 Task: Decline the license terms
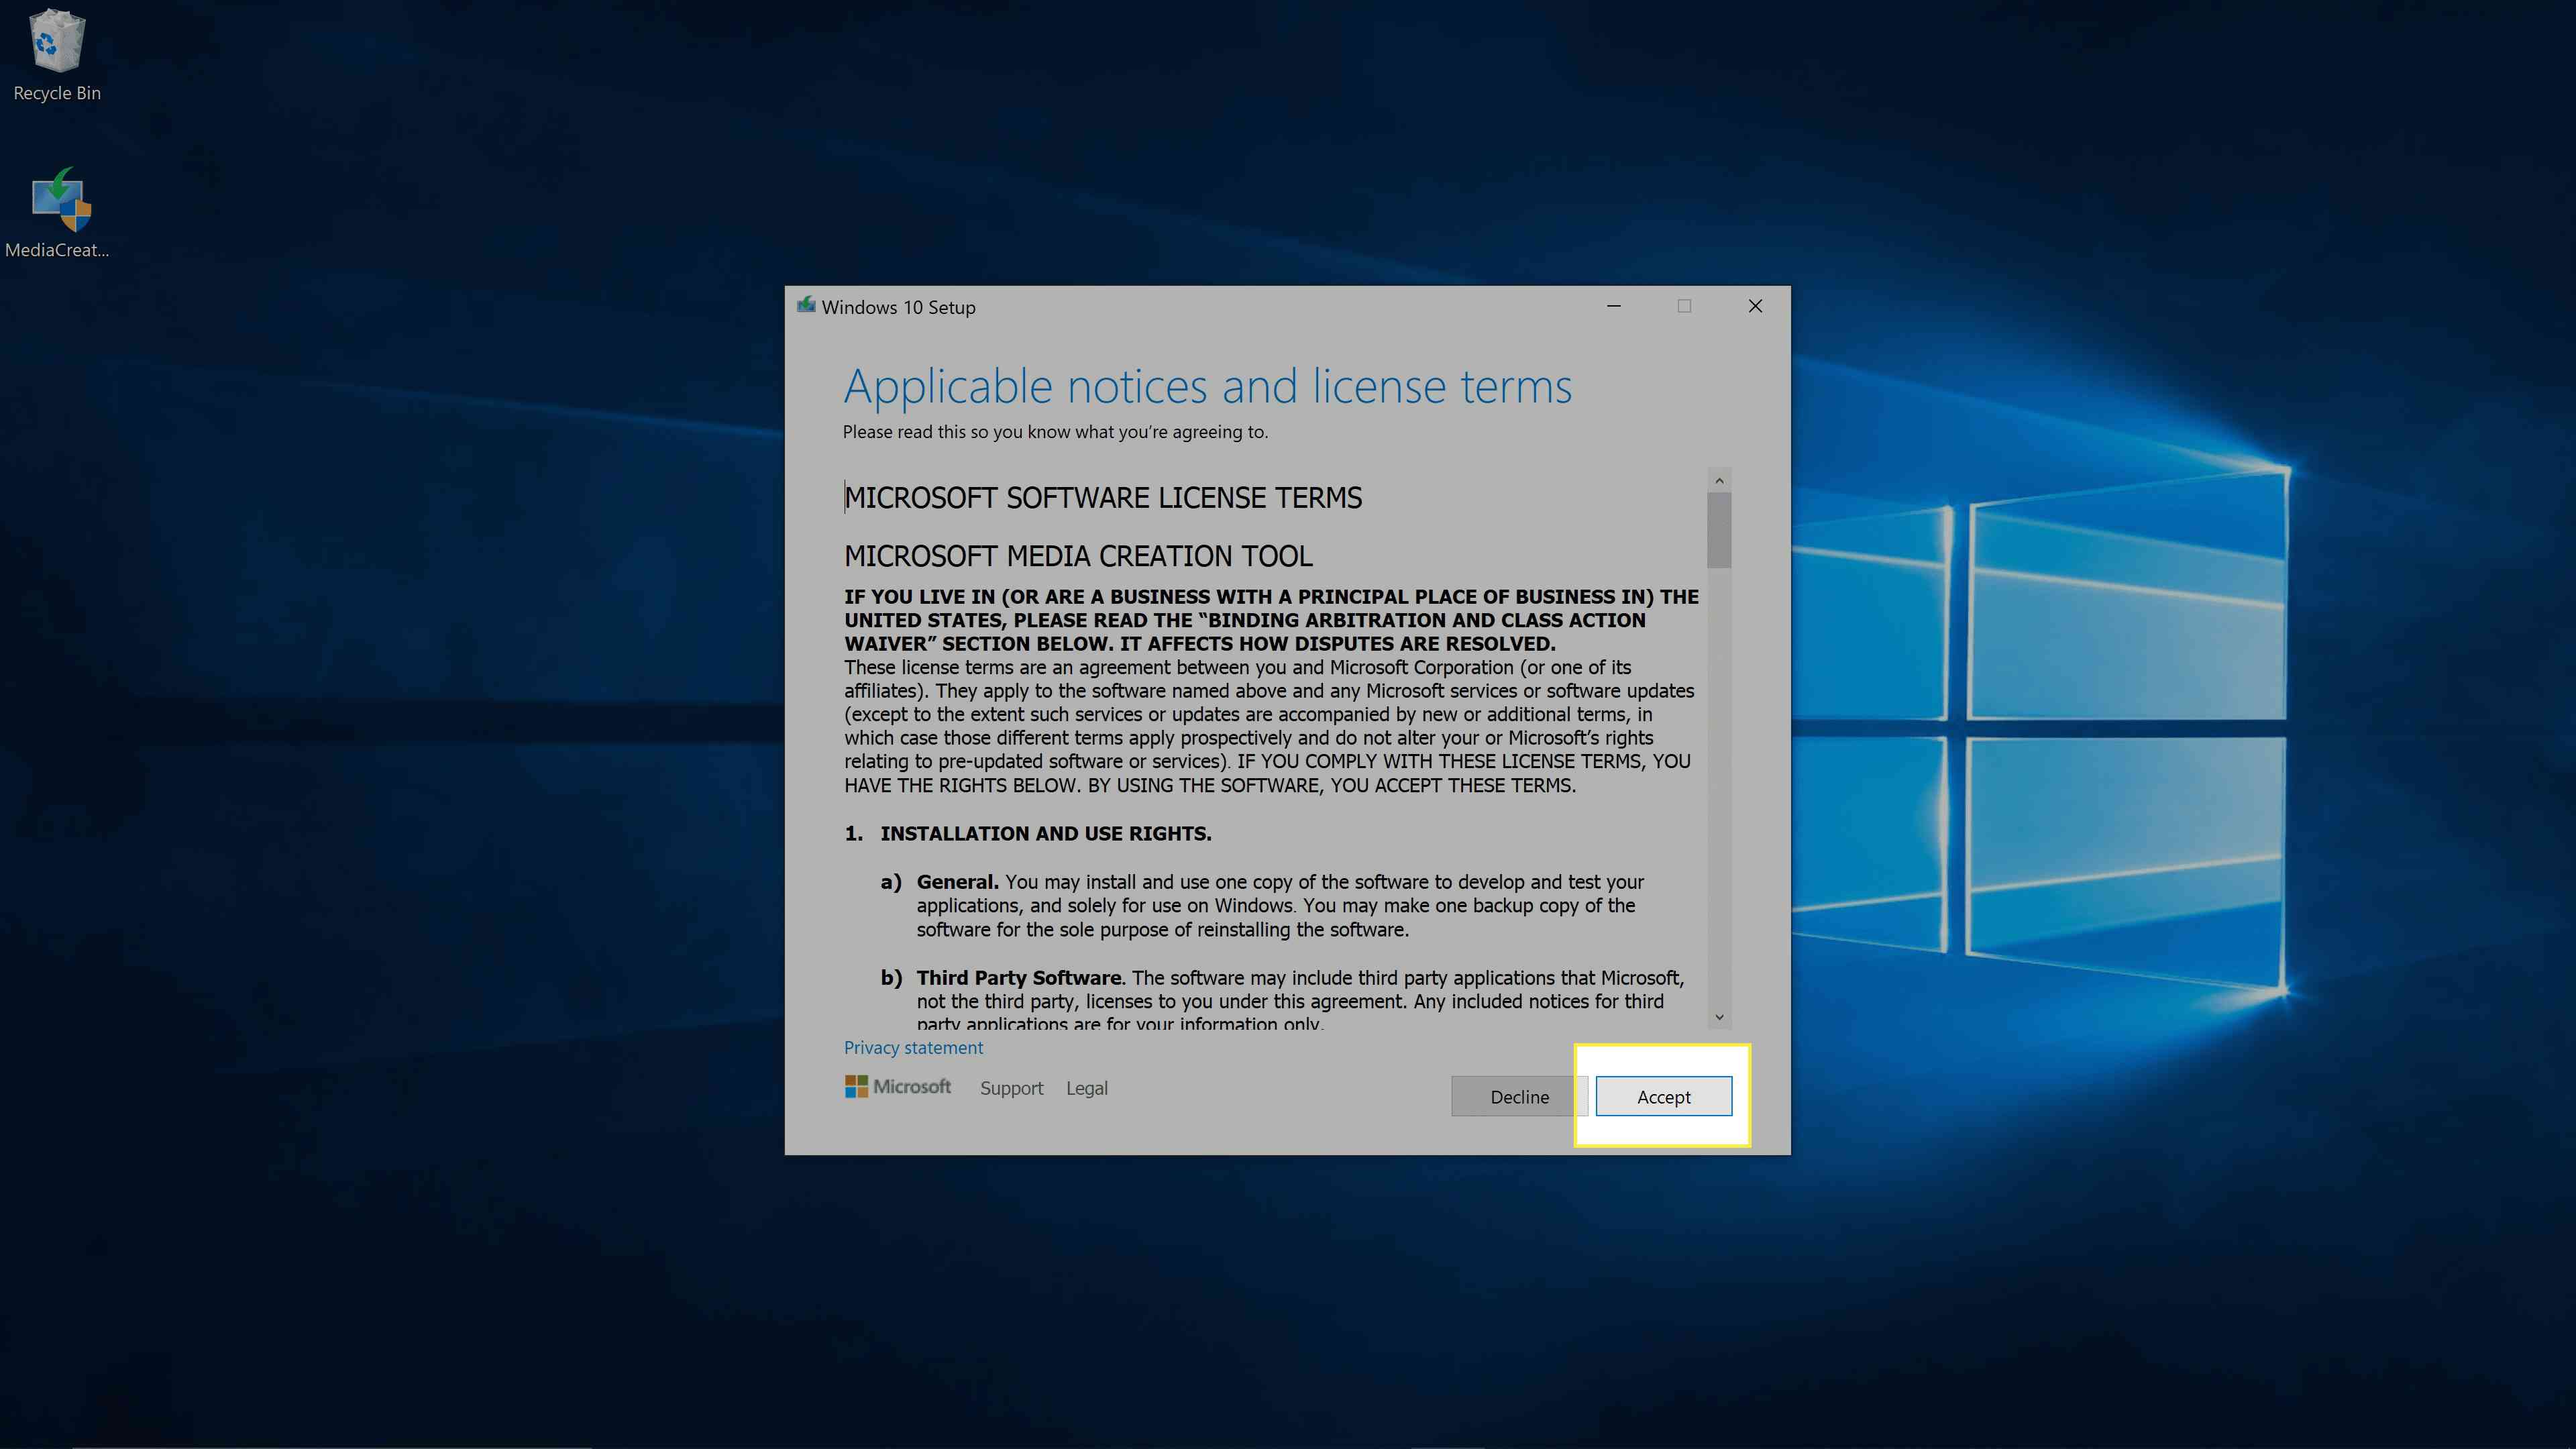pos(1519,1097)
